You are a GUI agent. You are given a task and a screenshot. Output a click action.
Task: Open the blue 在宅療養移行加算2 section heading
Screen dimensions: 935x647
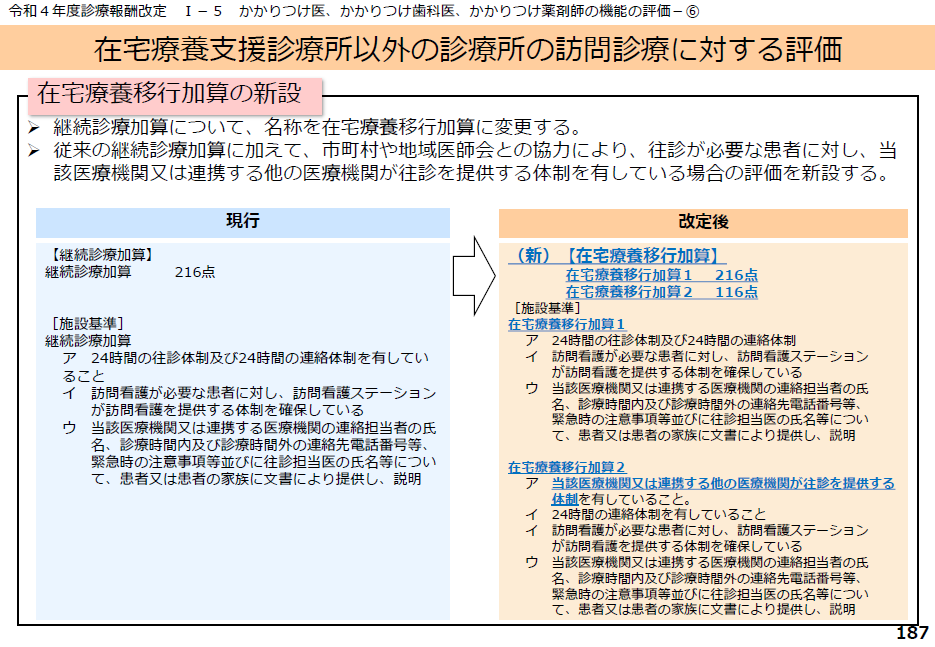tap(566, 467)
